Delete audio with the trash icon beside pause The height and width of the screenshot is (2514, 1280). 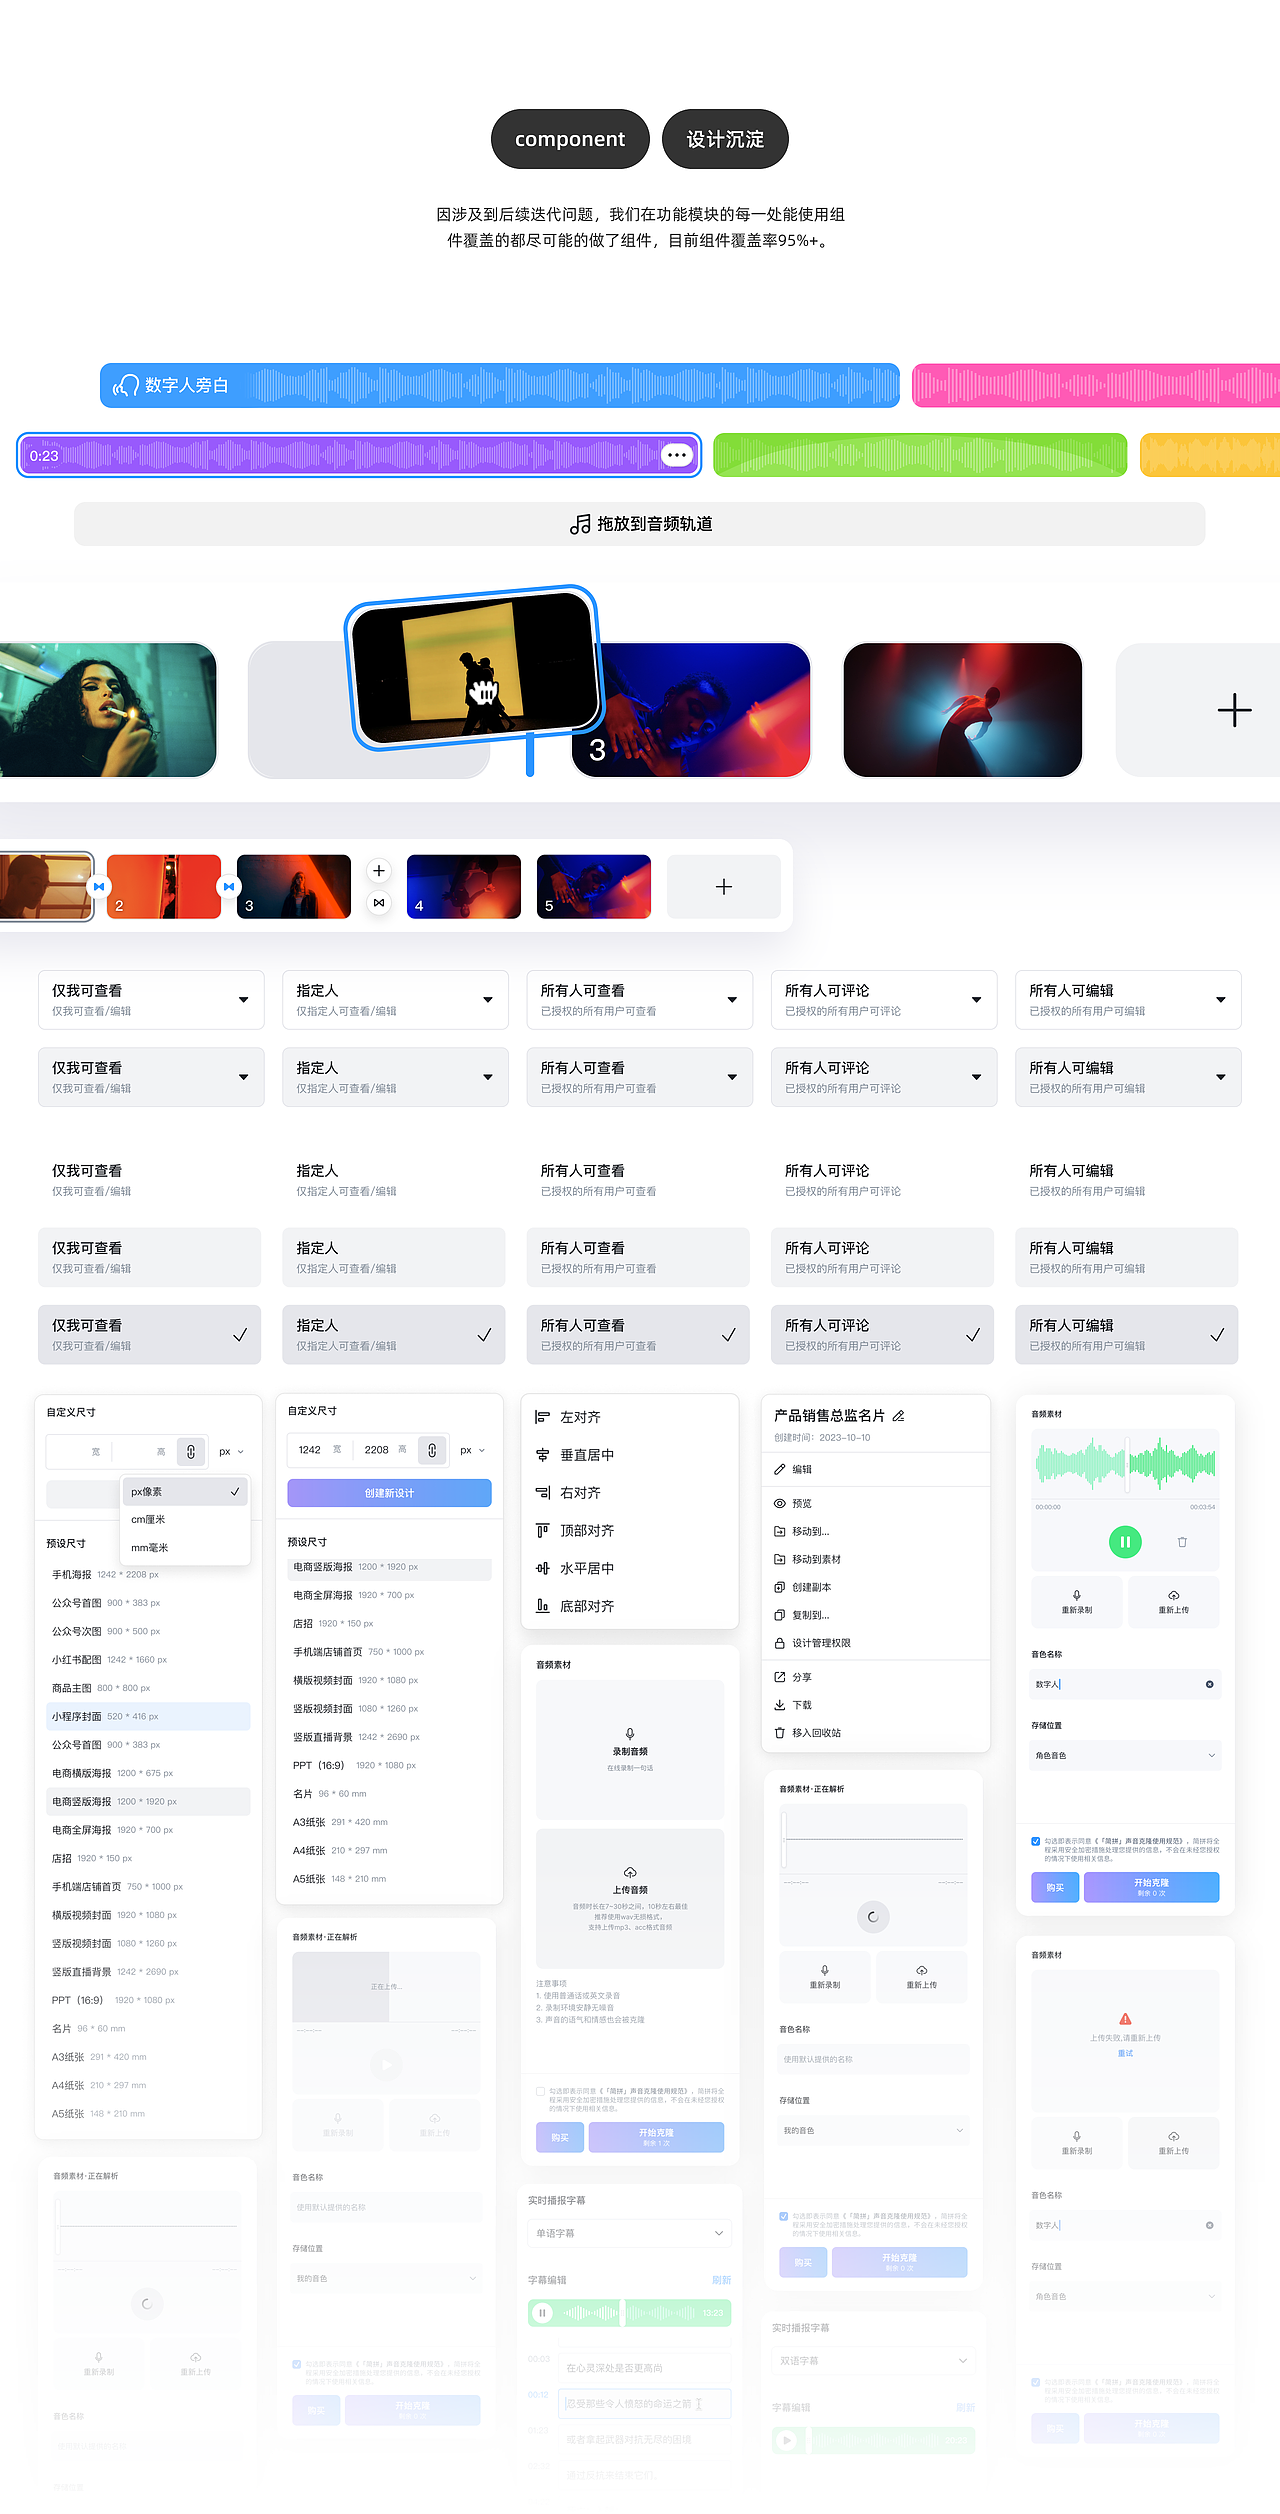click(1182, 1542)
